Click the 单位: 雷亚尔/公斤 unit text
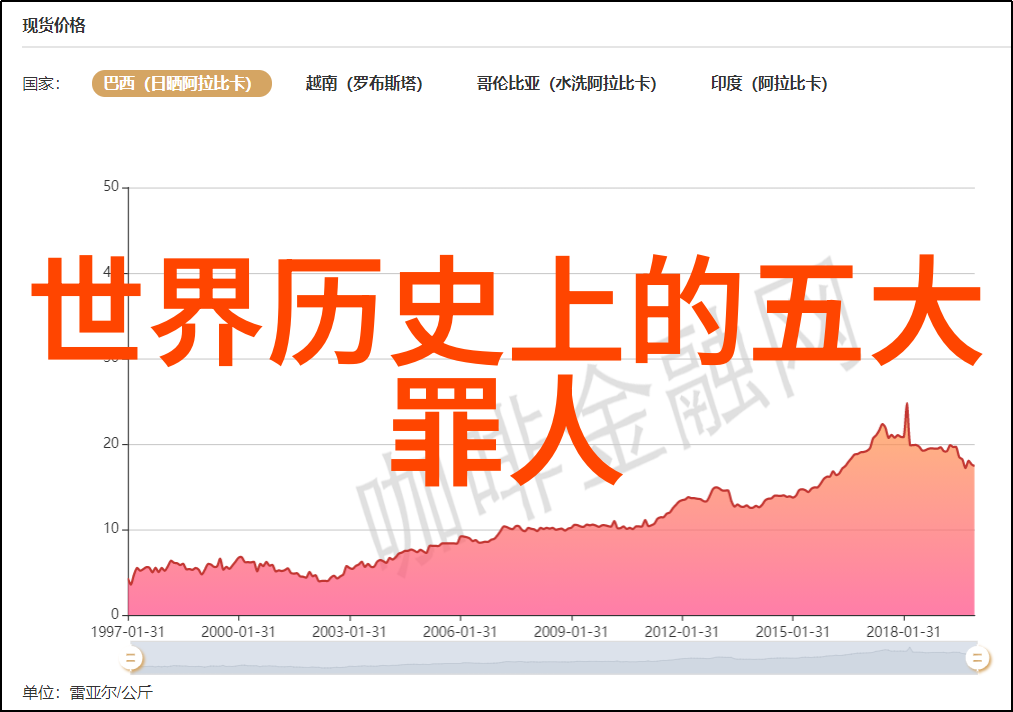This screenshot has height=712, width=1013. coord(87,693)
